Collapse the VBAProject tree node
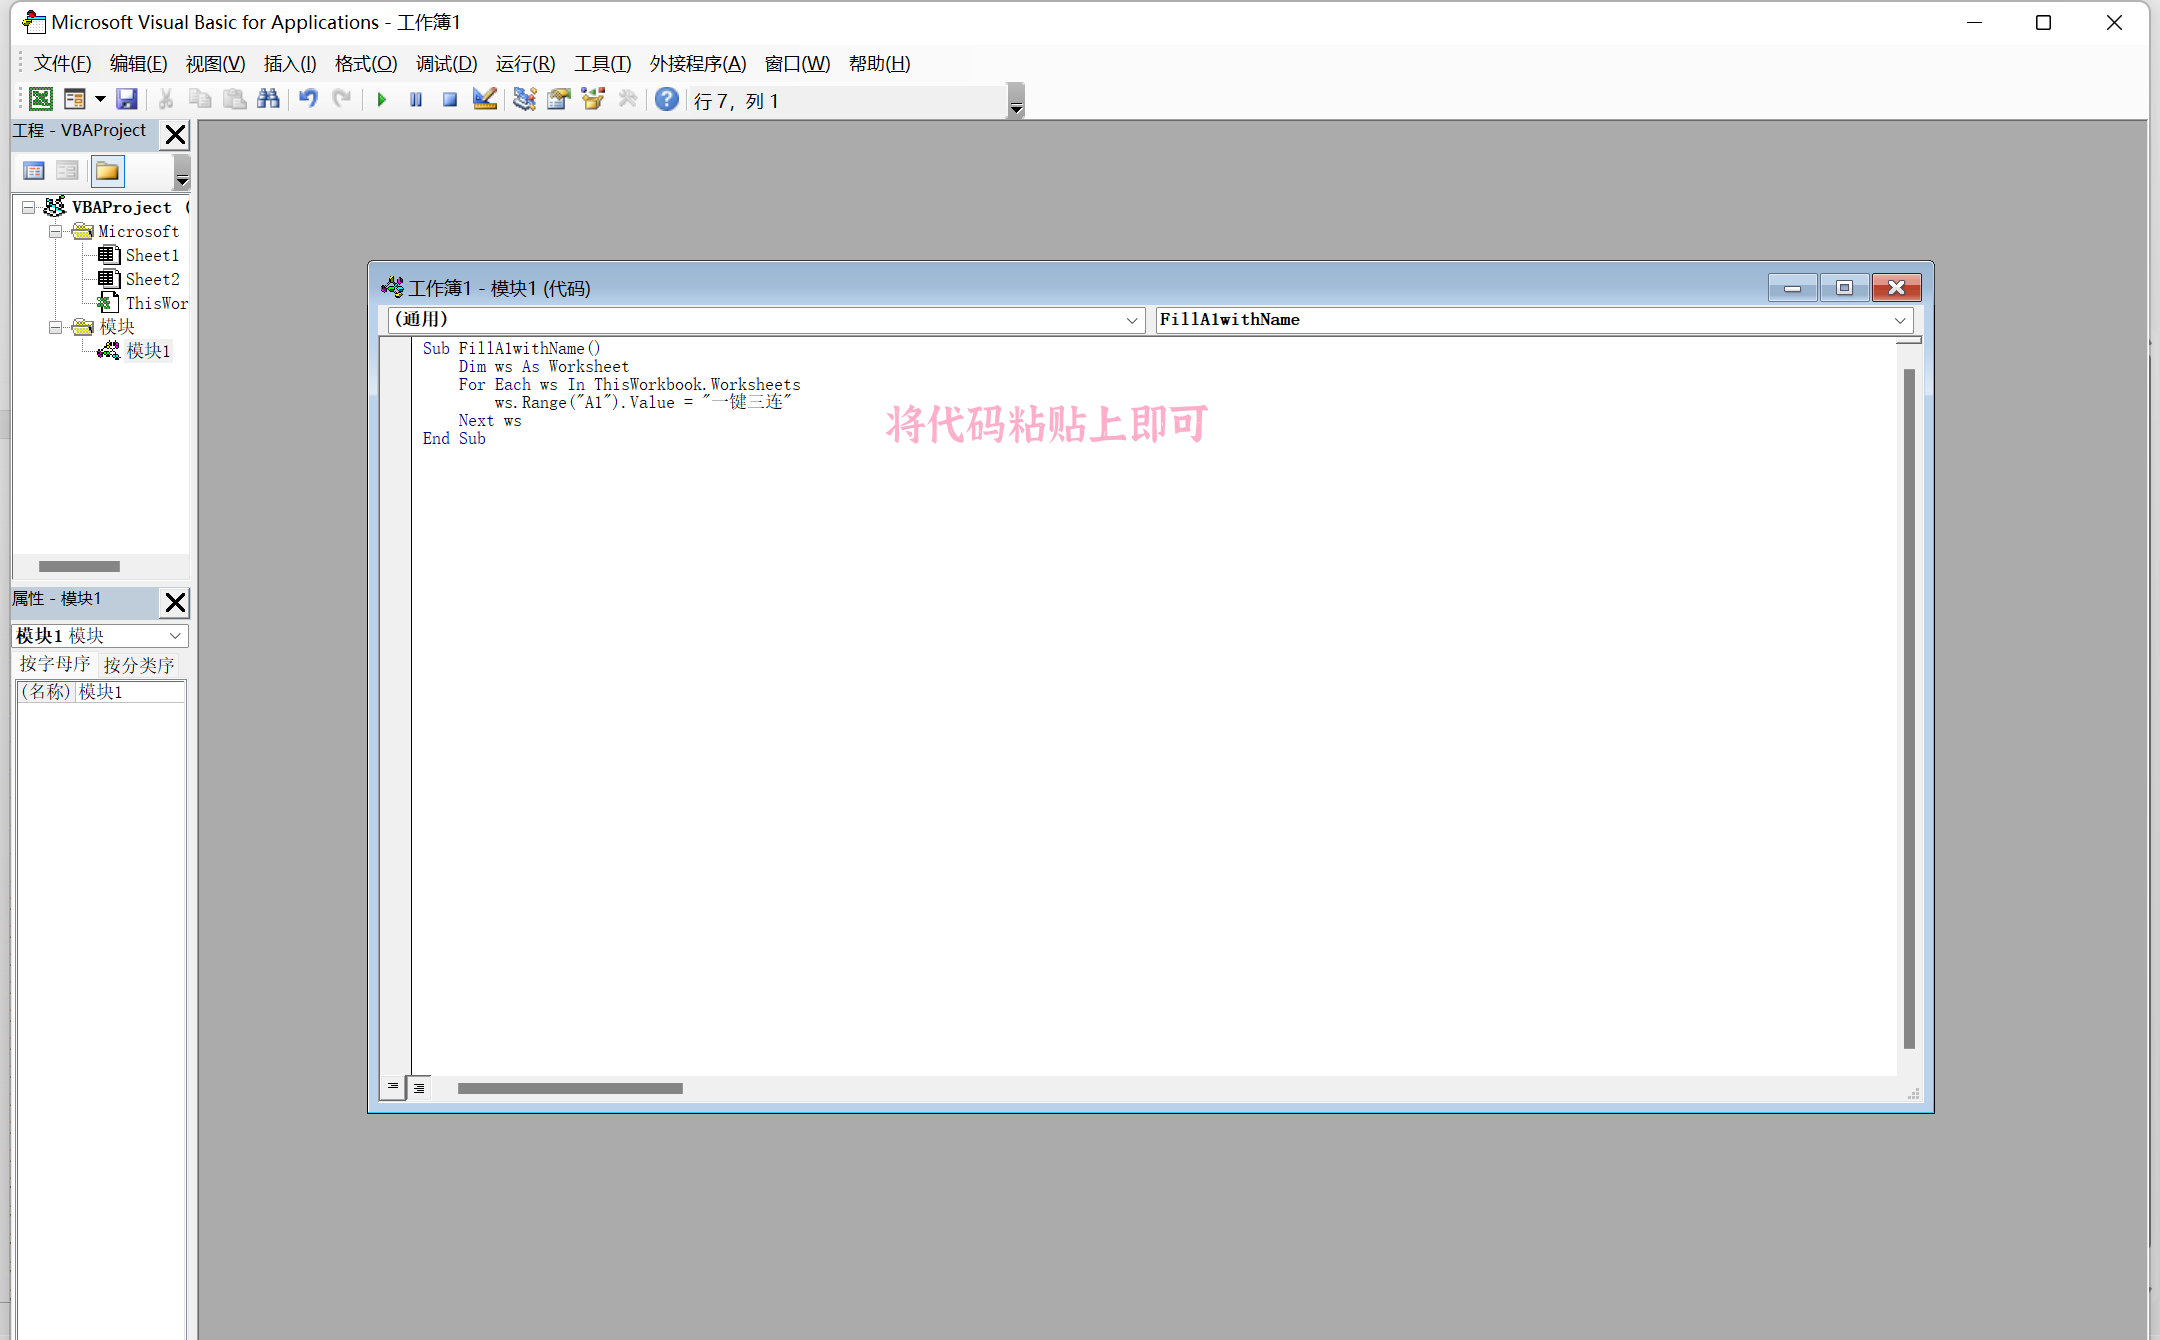Viewport: 2160px width, 1340px height. pyautogui.click(x=28, y=207)
